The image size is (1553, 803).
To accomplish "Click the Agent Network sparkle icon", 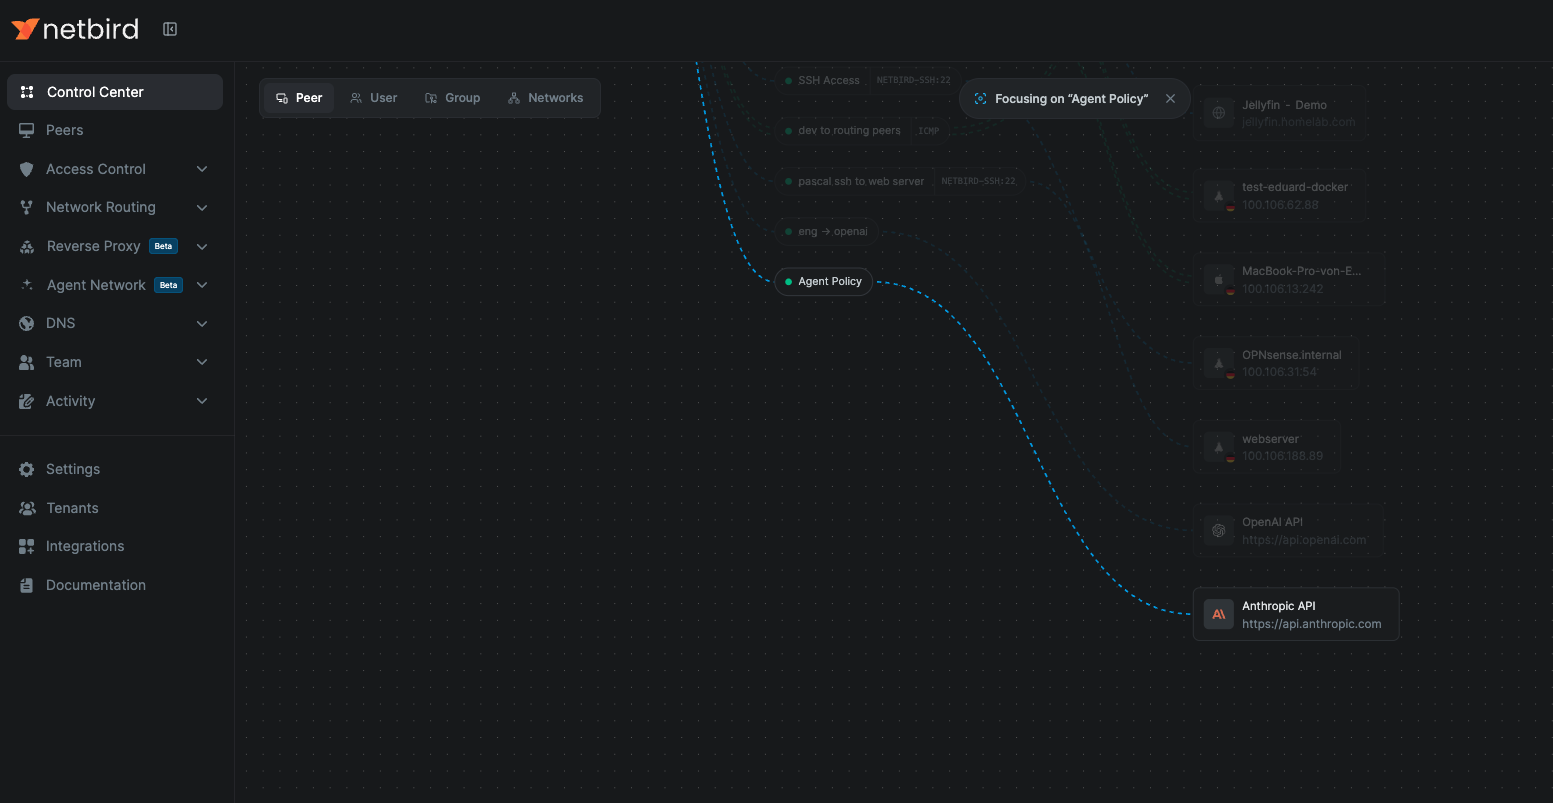I will [x=27, y=285].
